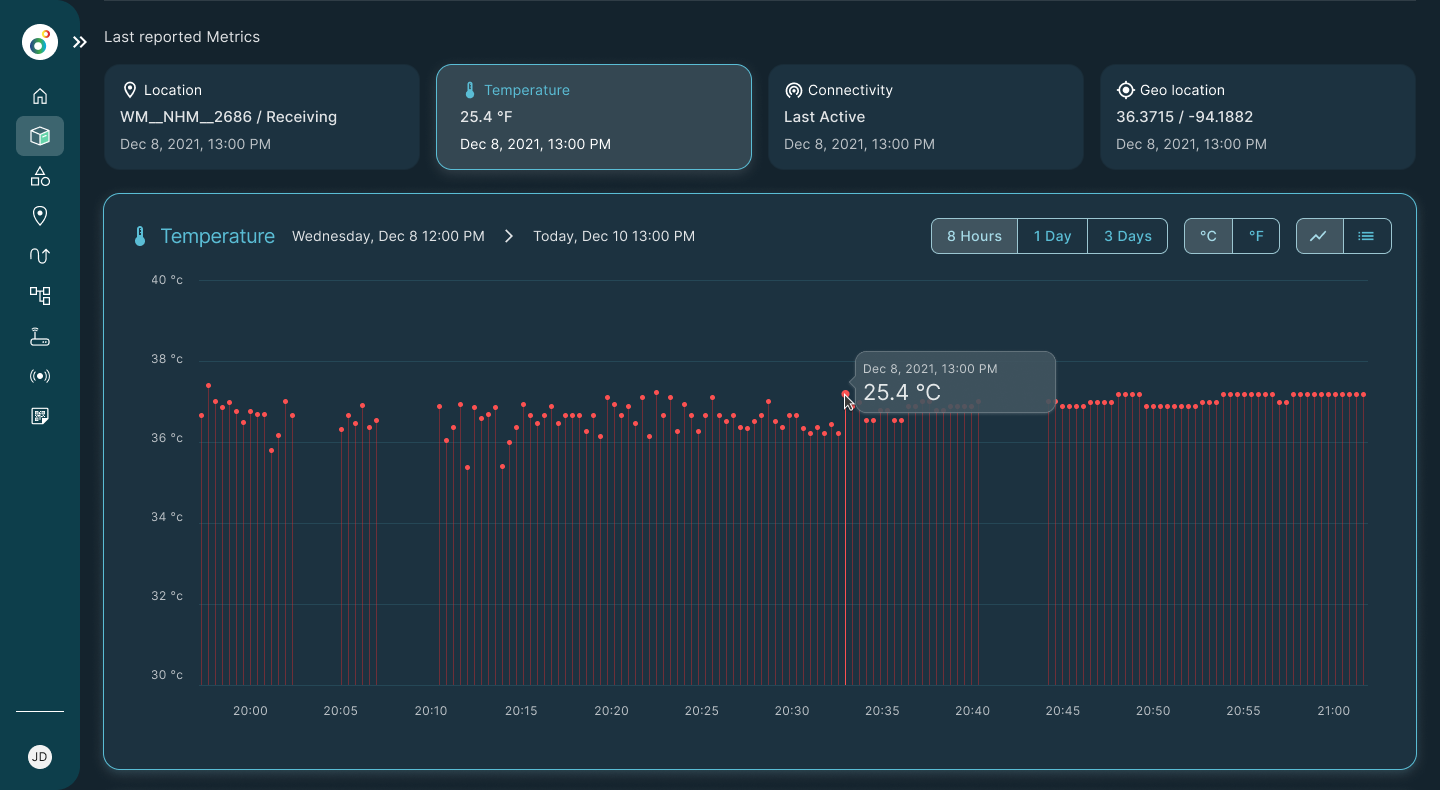Click the thermometer icon in Temperature card
Screen dimensions: 1440x790
tap(470, 90)
